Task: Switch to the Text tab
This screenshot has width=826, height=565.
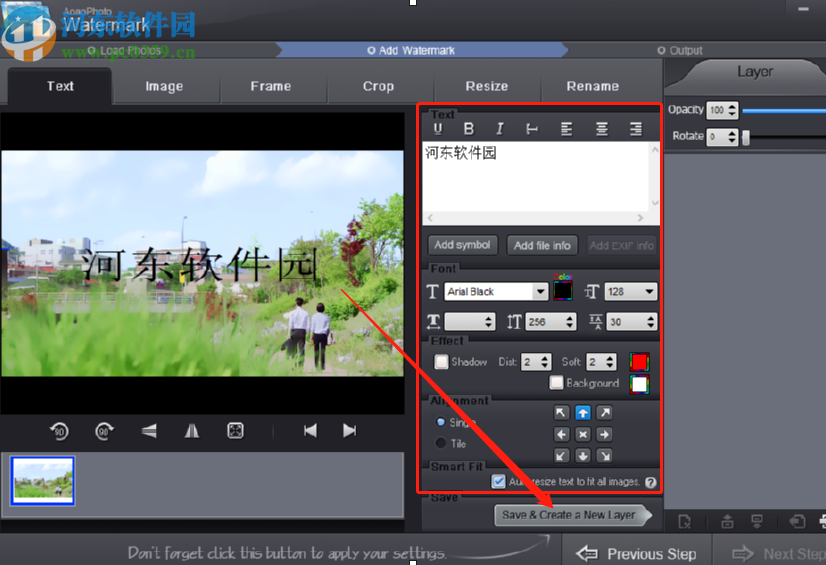Action: coord(60,86)
